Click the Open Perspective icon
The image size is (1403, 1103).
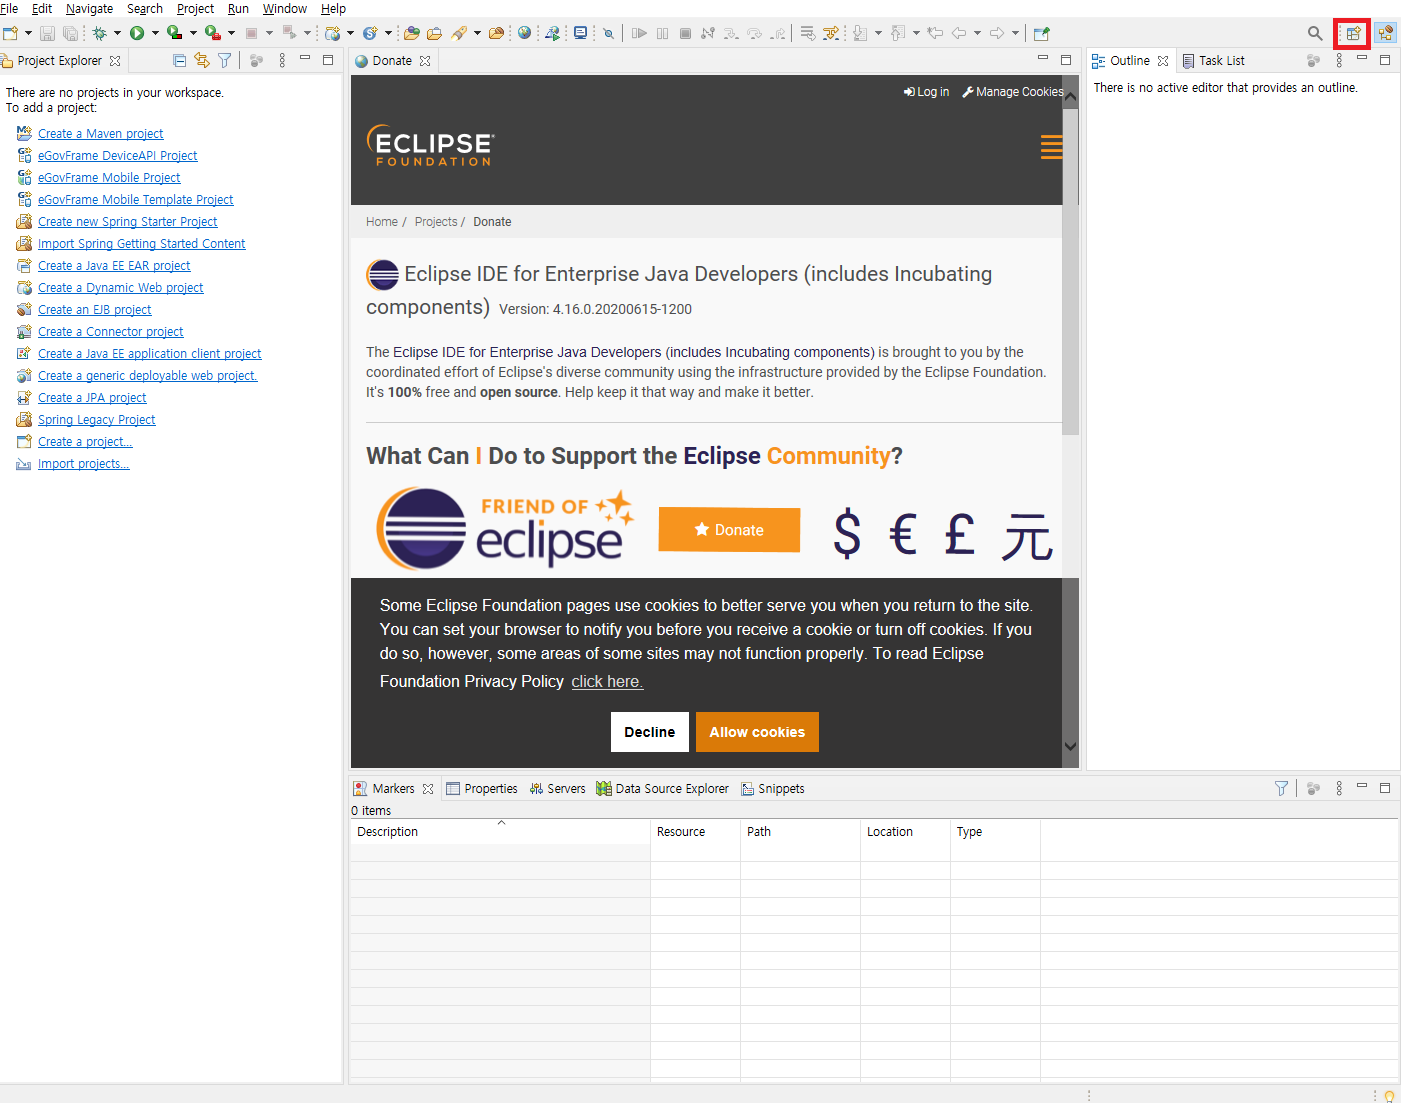(1353, 33)
